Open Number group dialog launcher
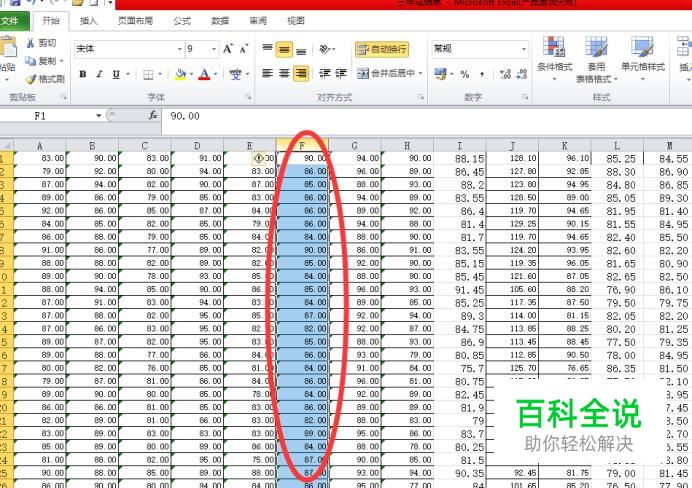692x488 pixels. point(525,97)
